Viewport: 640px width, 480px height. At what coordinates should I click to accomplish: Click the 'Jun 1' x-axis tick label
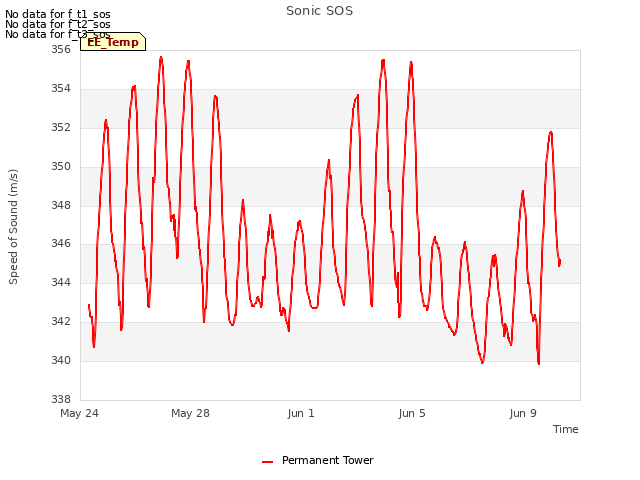tap(301, 413)
